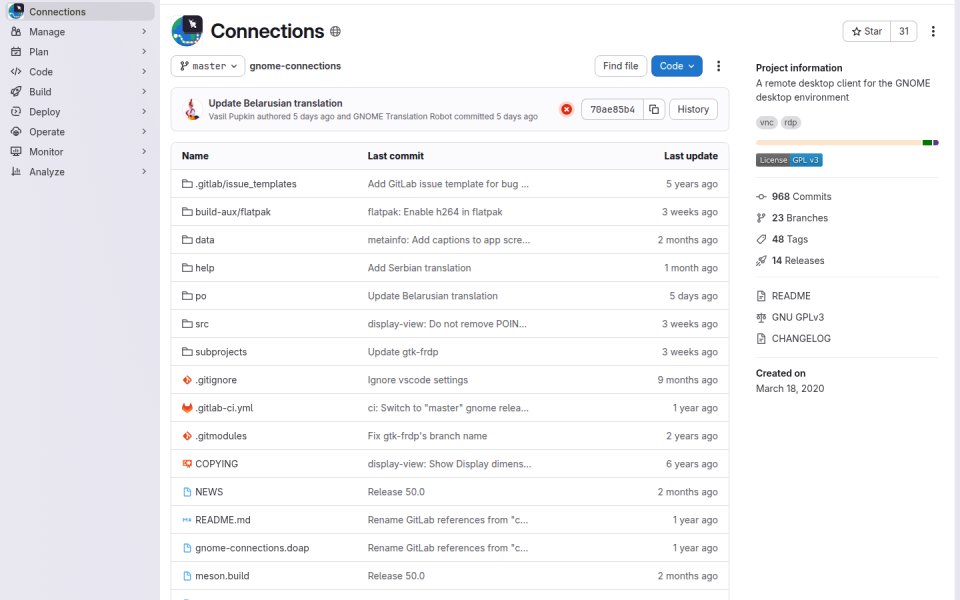Click the public visibility globe icon
The image size is (960, 600).
click(x=335, y=31)
